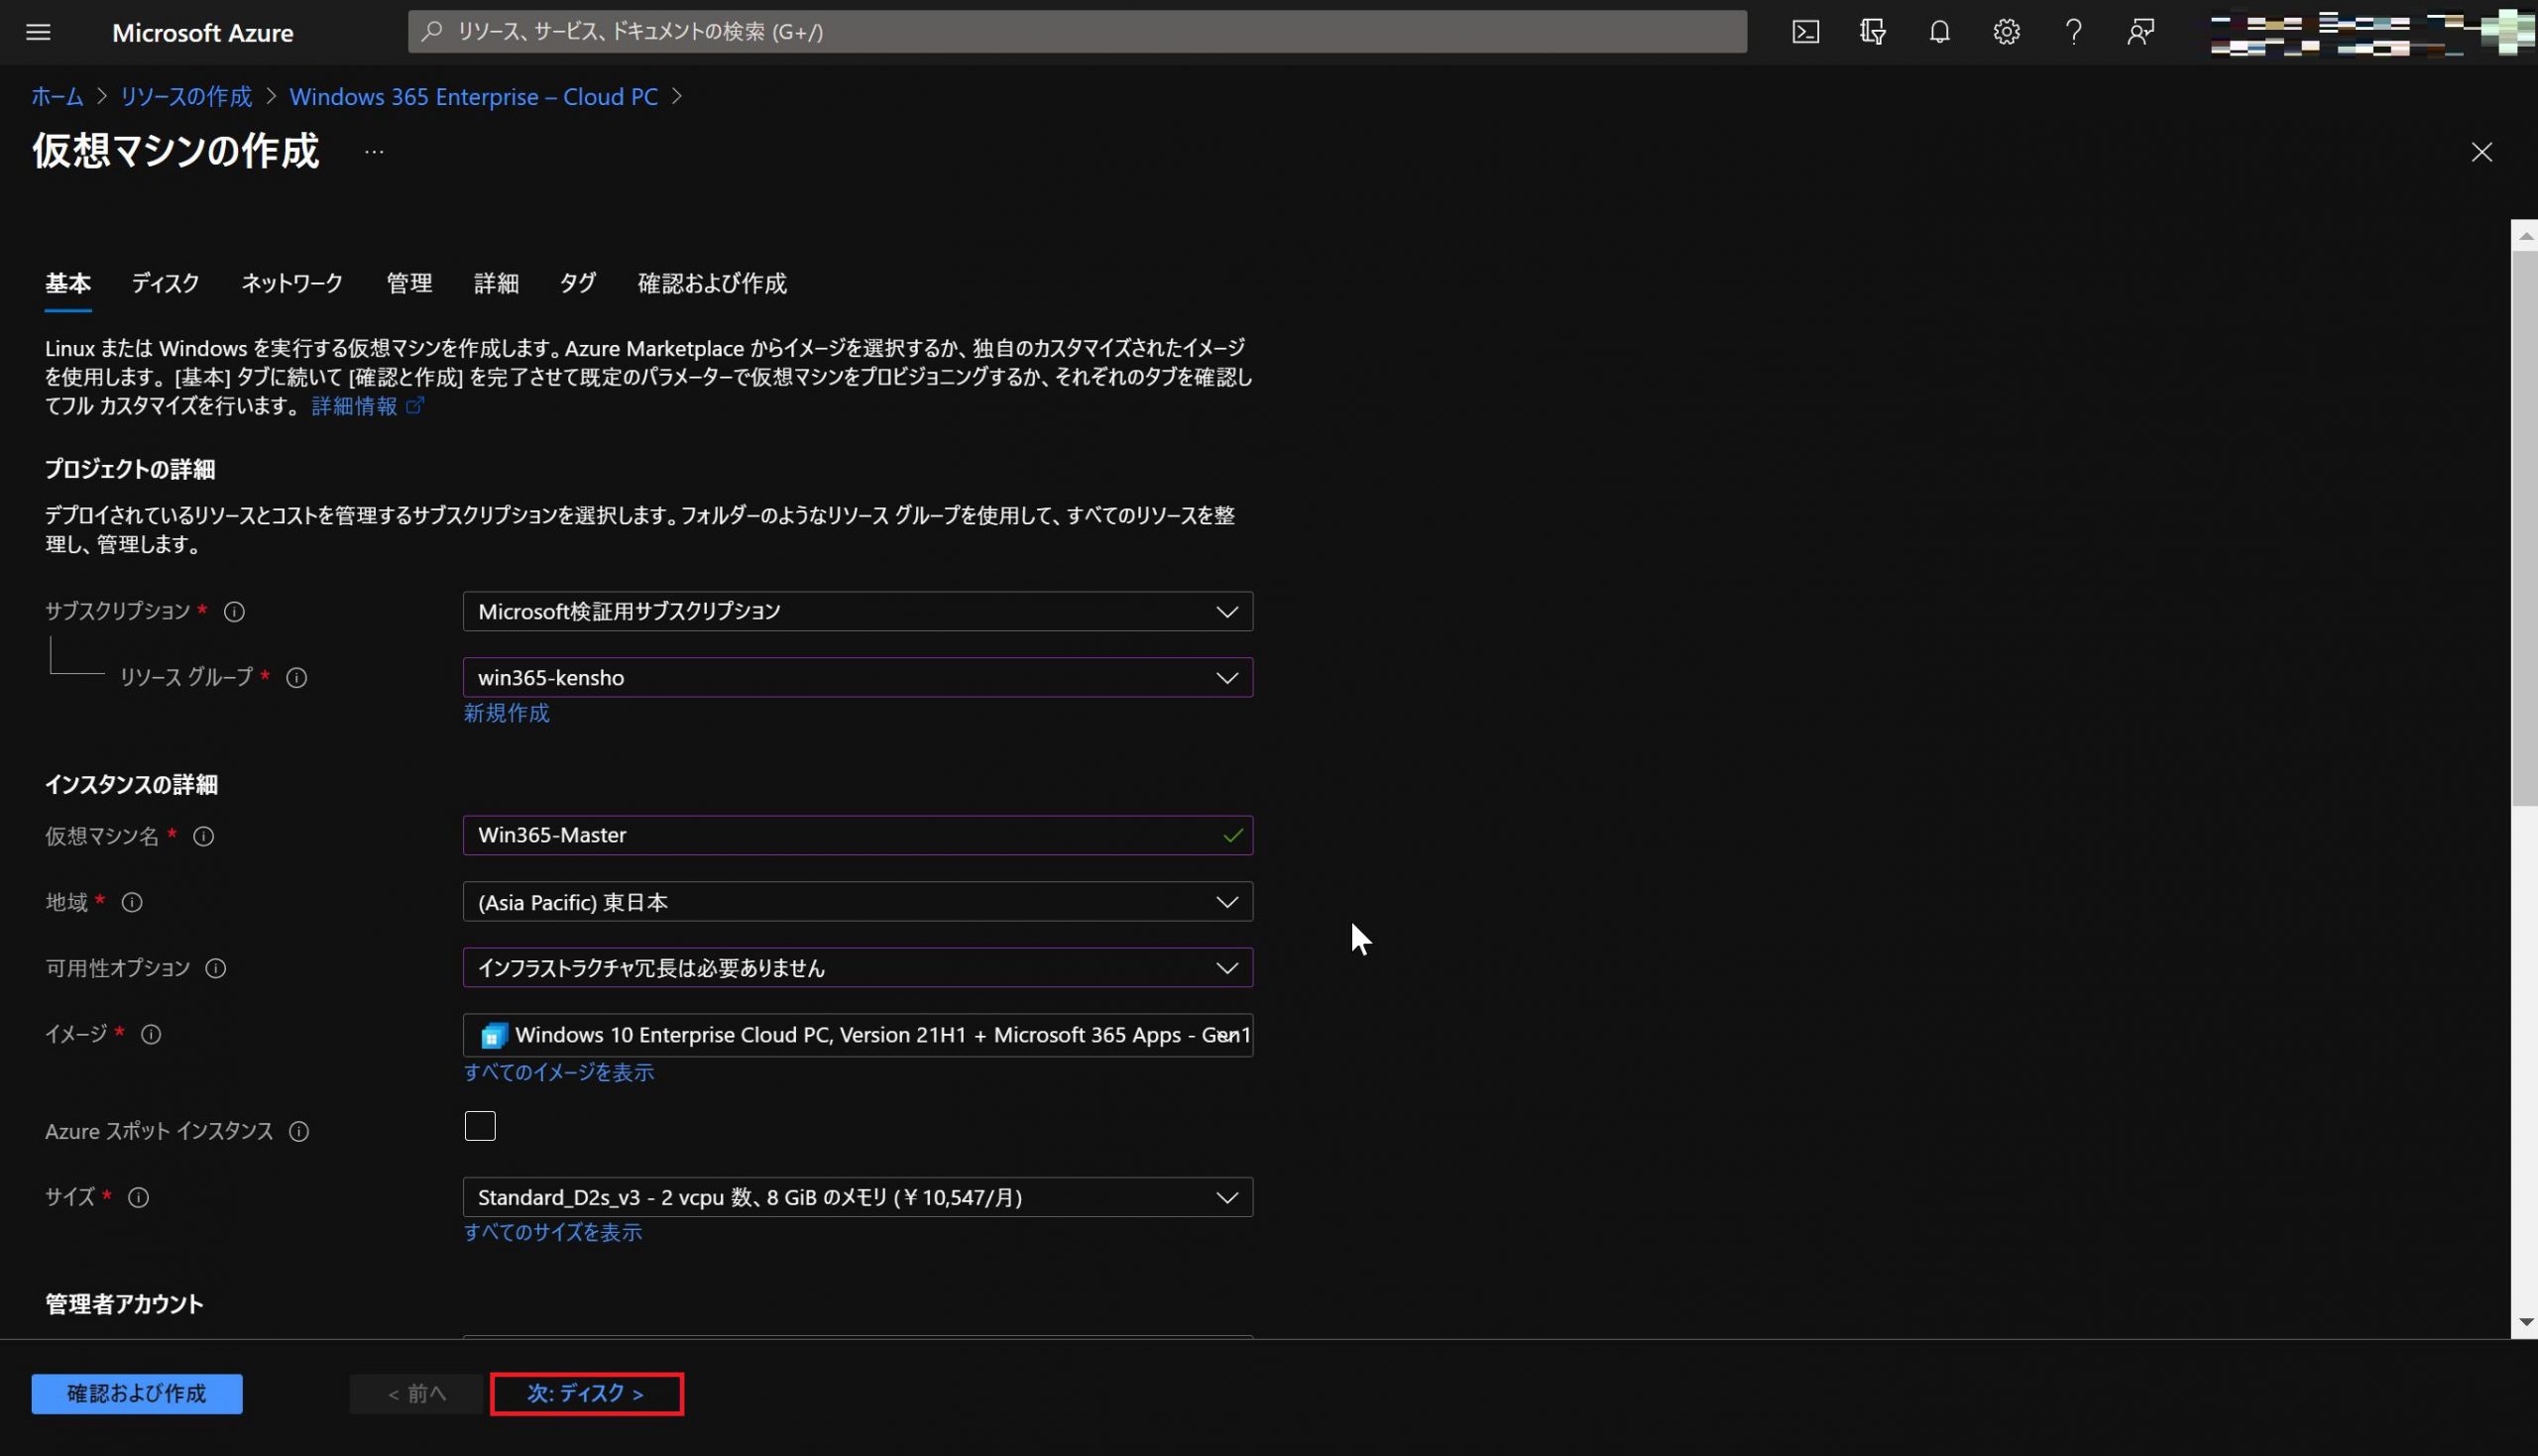2538x1456 pixels.
Task: Click info icon beside Azure スポット インスタンス
Action: [299, 1131]
